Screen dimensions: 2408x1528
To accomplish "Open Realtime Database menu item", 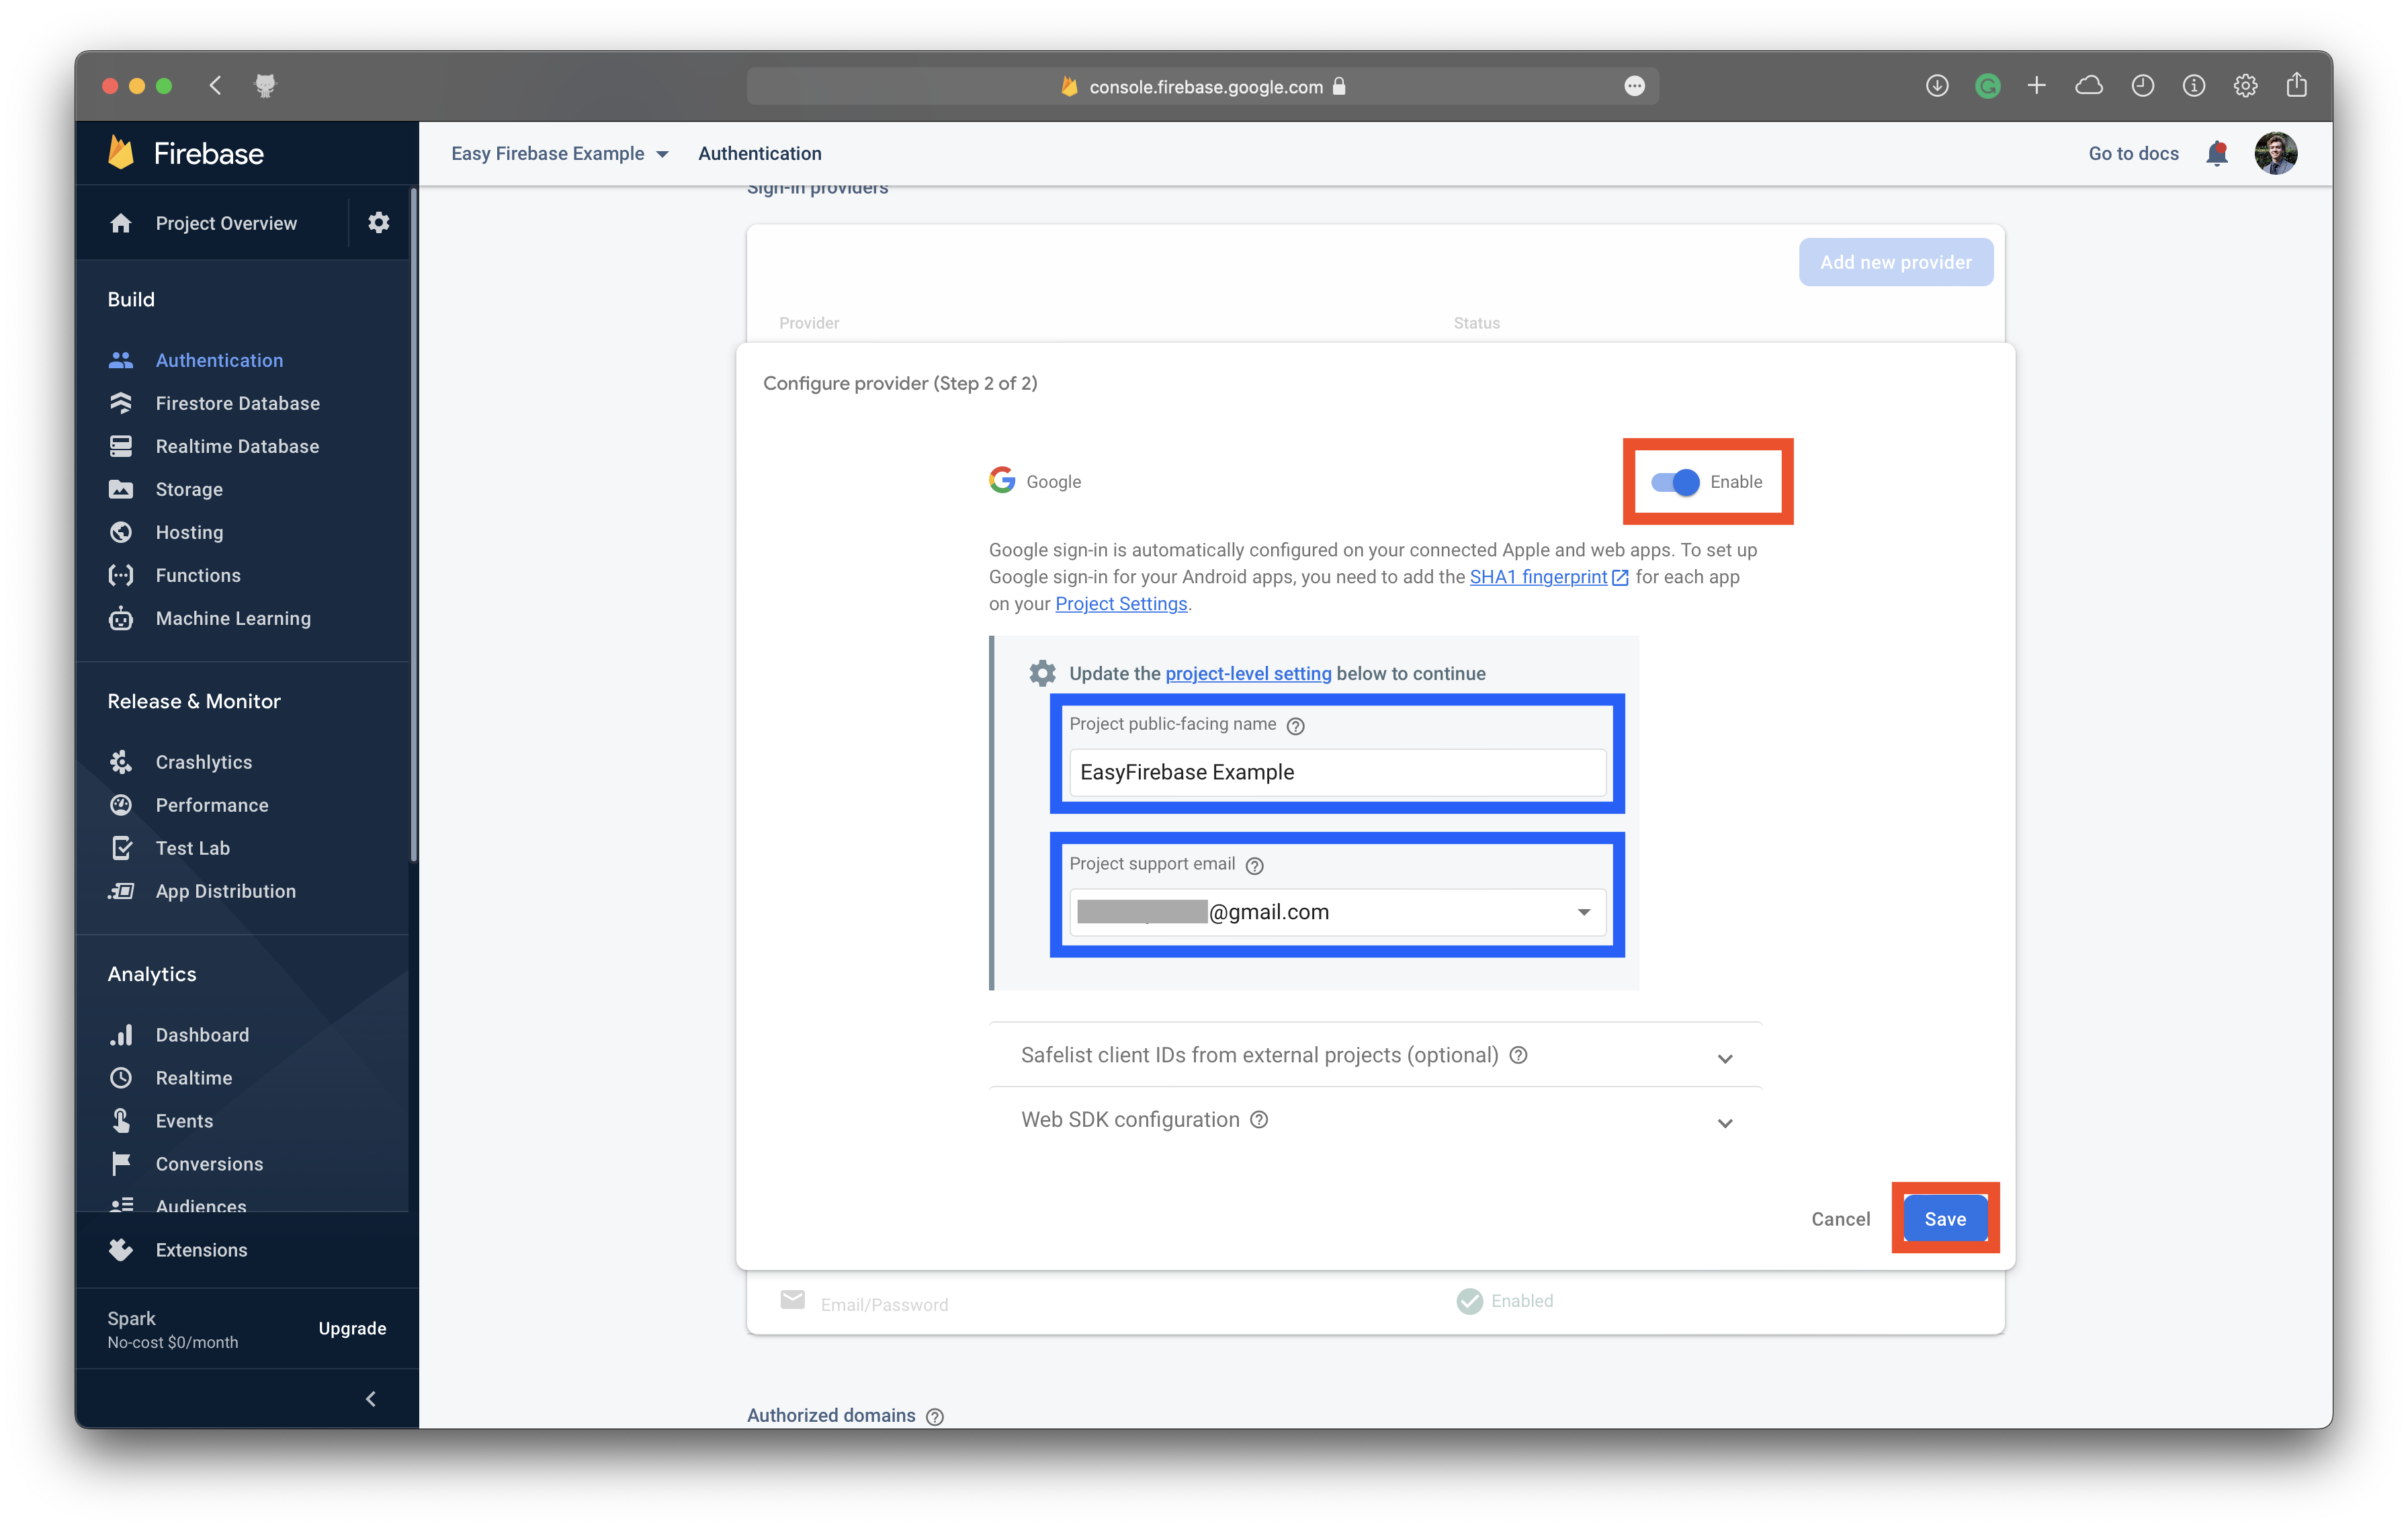I will (237, 446).
